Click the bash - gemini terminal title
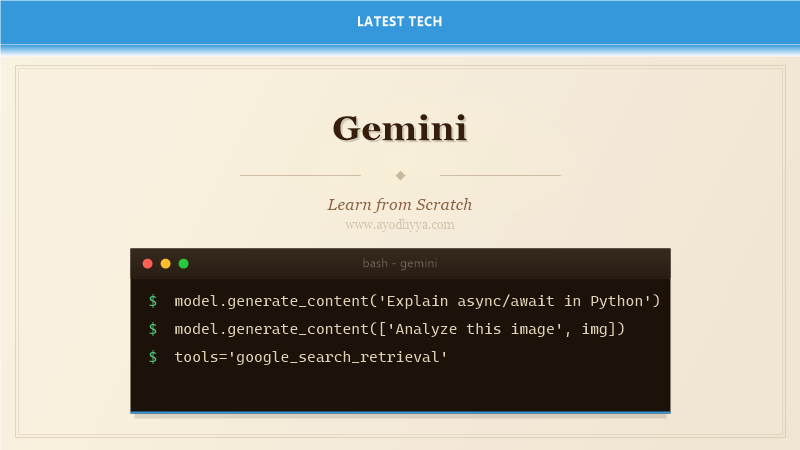Viewport: 800px width, 450px height. 400,263
